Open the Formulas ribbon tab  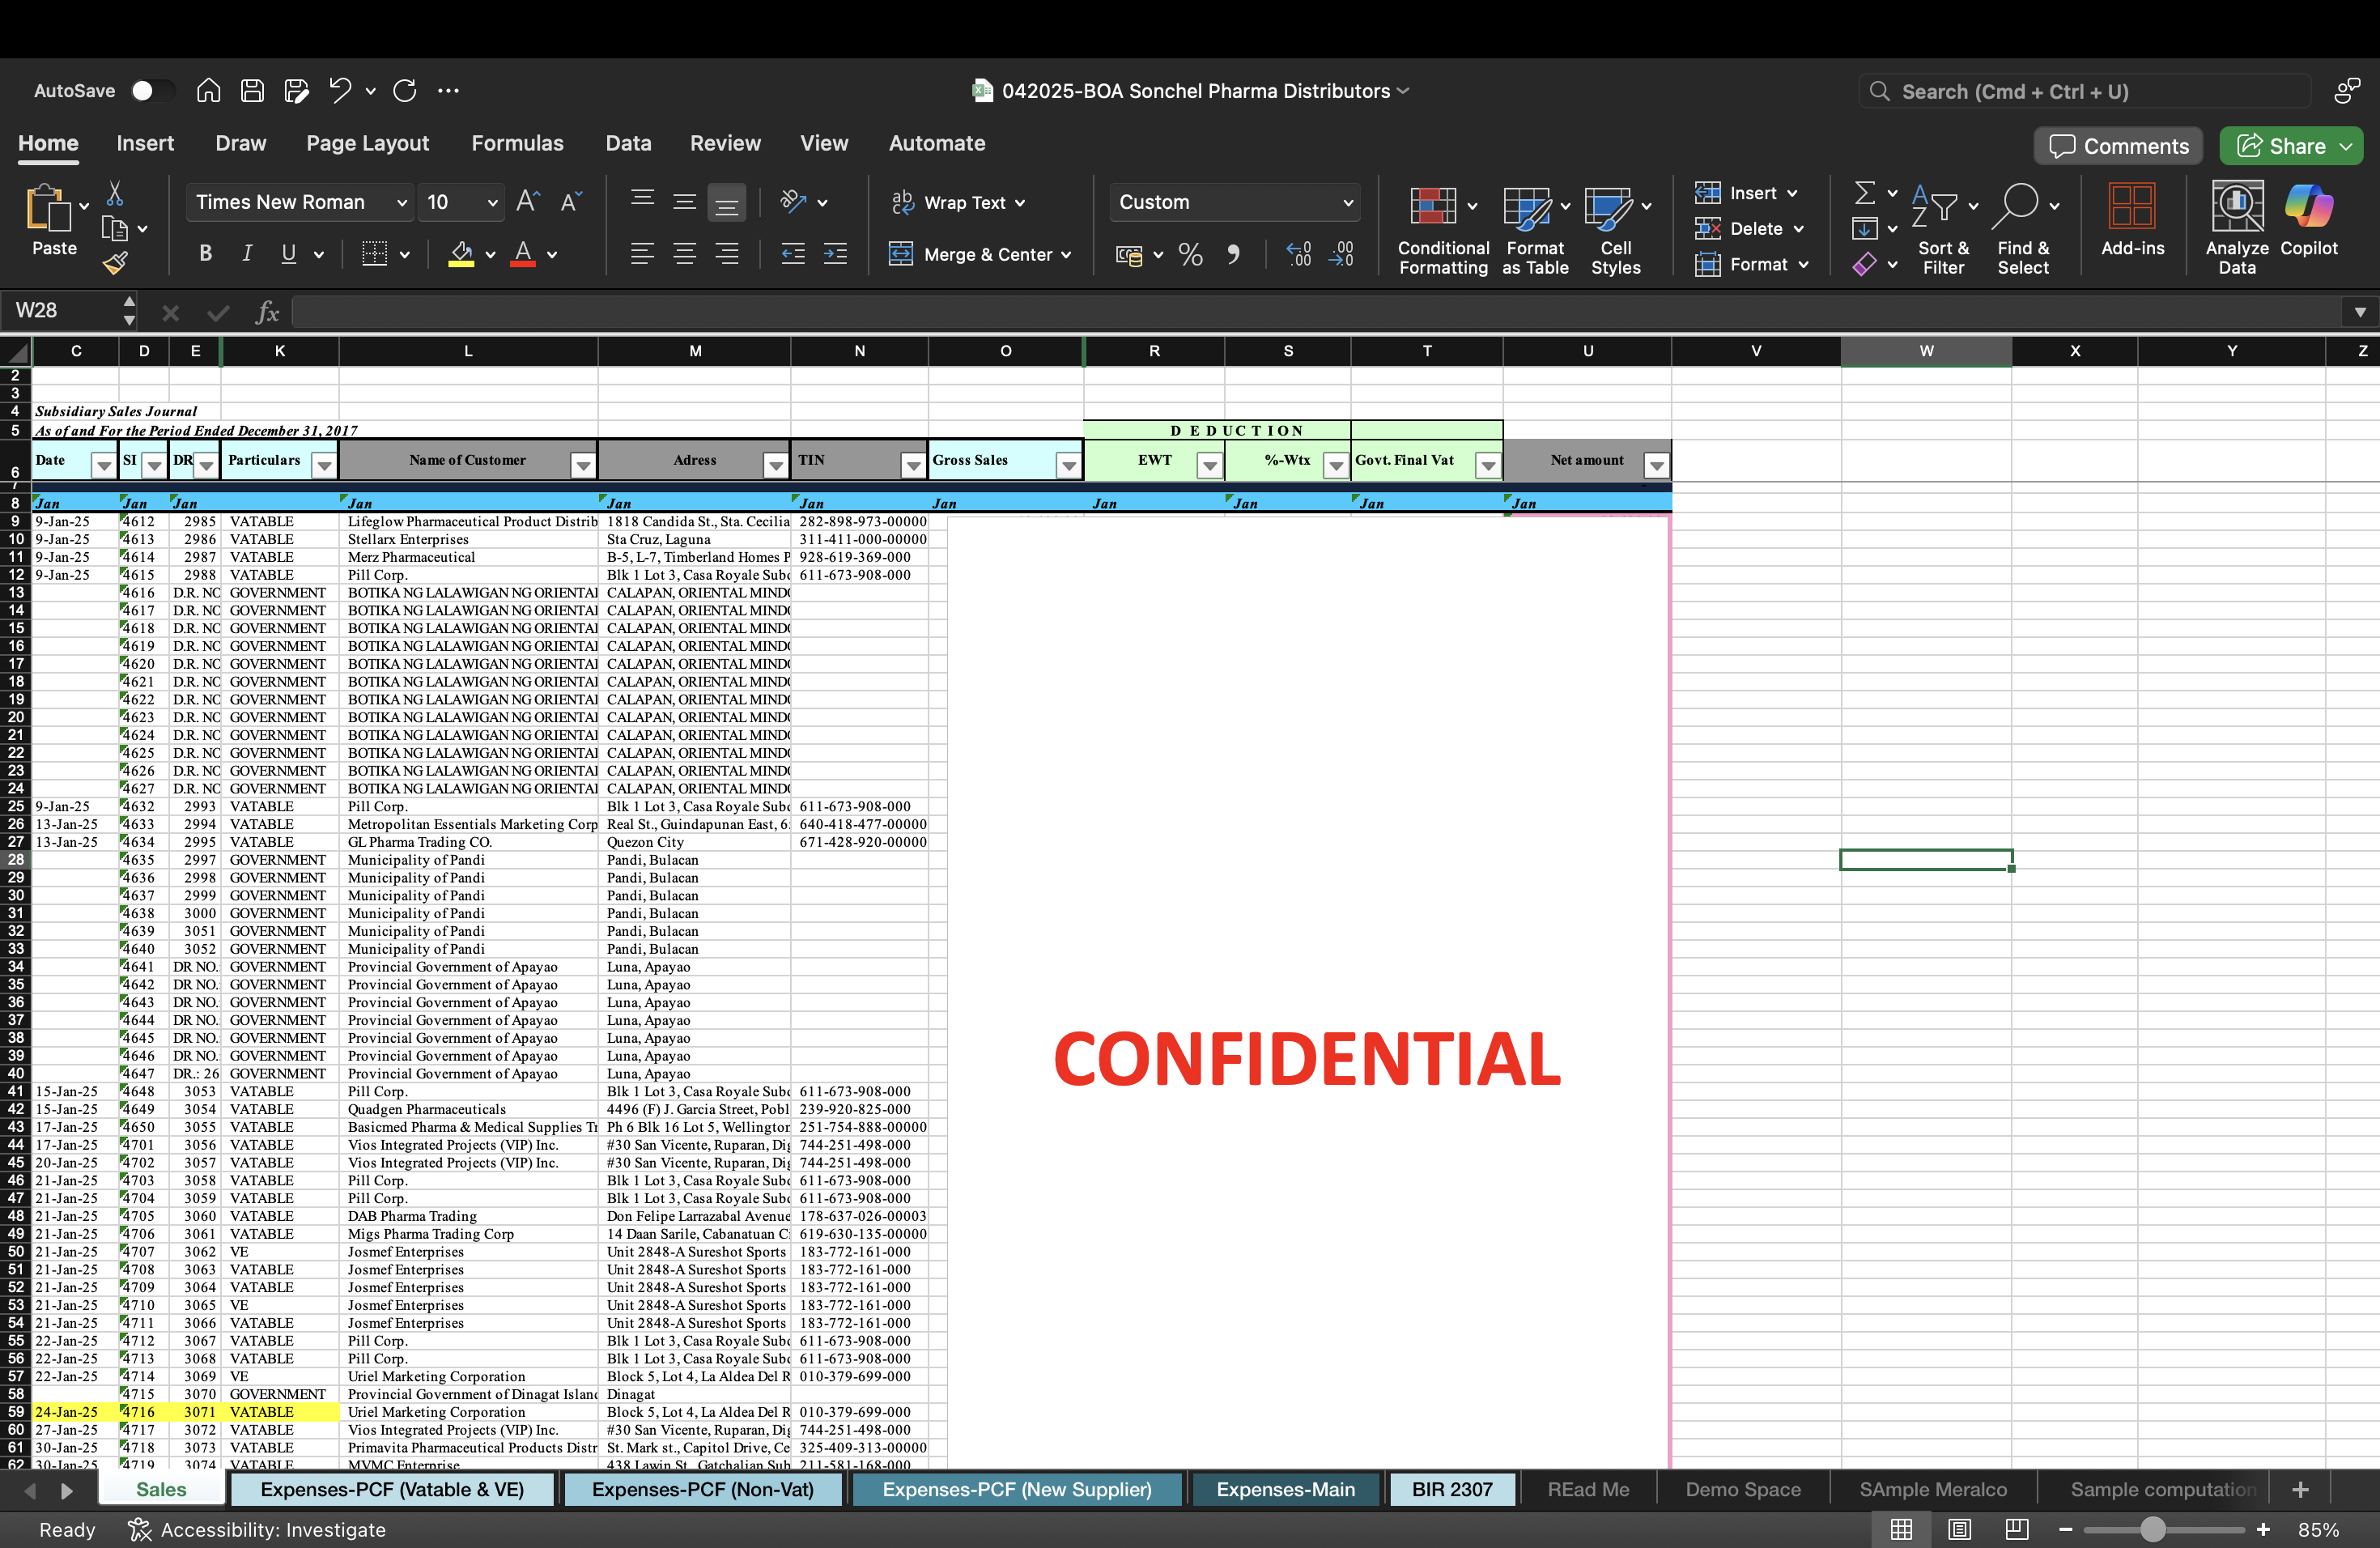tap(517, 143)
